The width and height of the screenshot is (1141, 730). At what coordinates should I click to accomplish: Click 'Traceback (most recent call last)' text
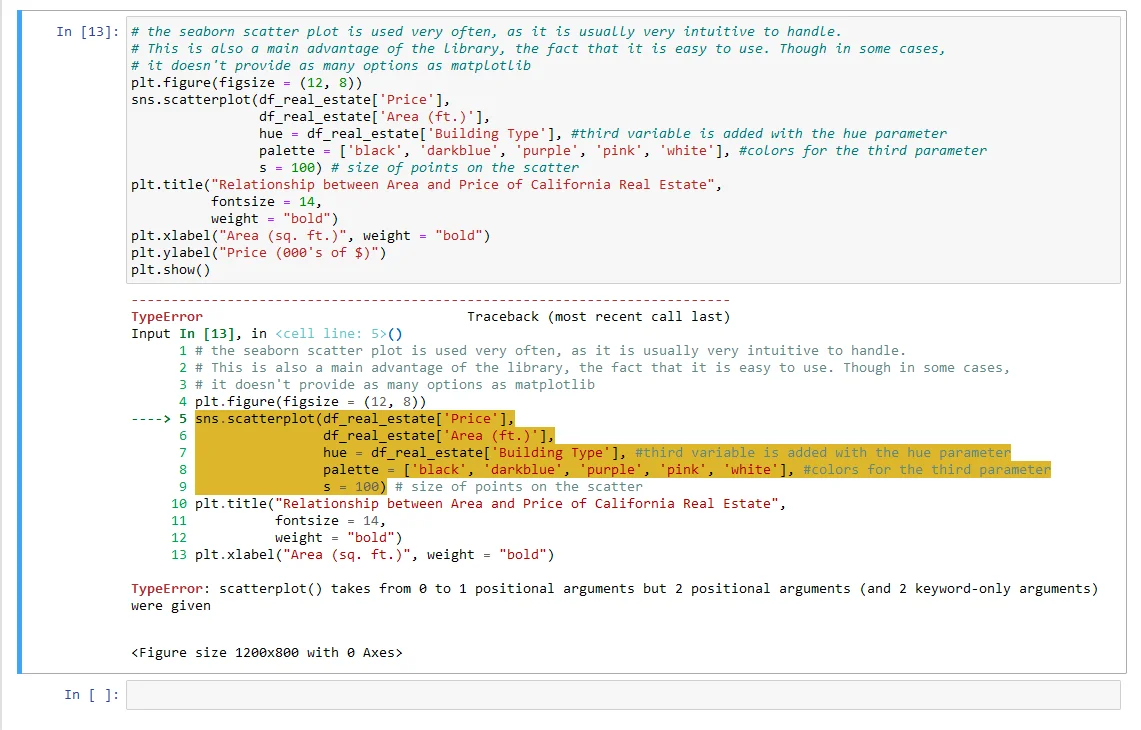[x=598, y=317]
